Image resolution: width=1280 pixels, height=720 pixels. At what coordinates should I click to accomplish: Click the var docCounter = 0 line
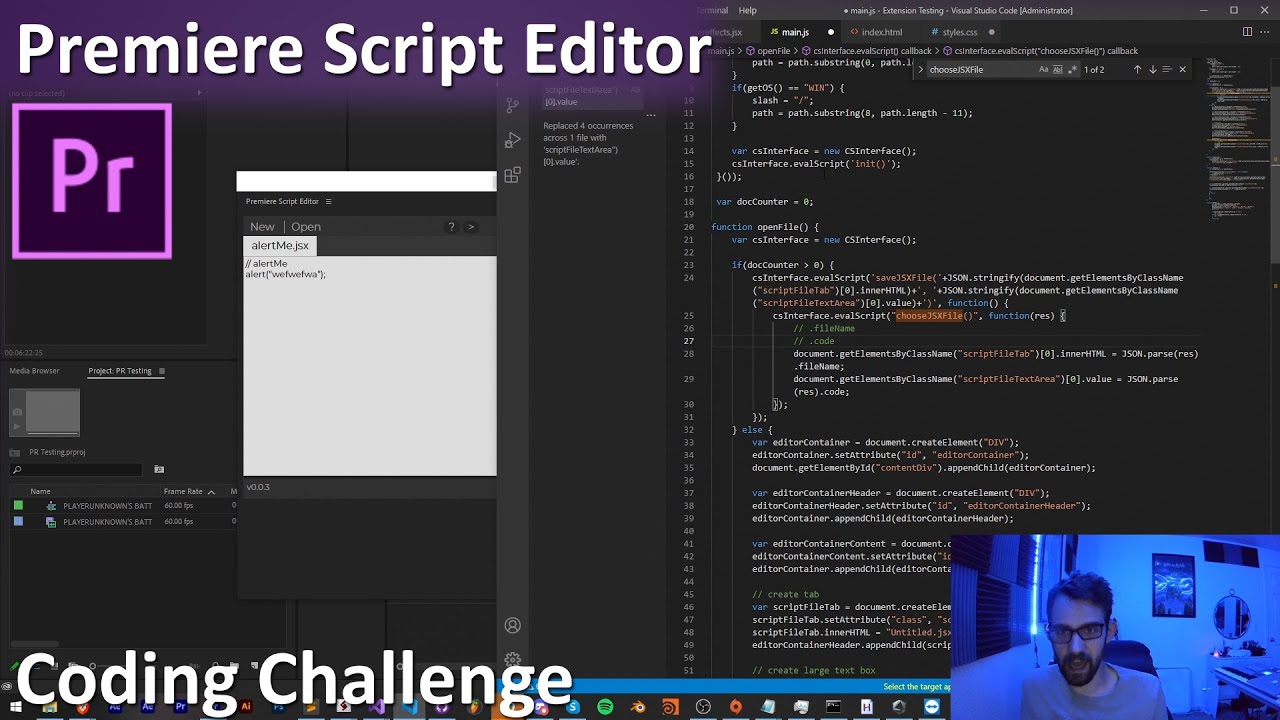click(764, 202)
